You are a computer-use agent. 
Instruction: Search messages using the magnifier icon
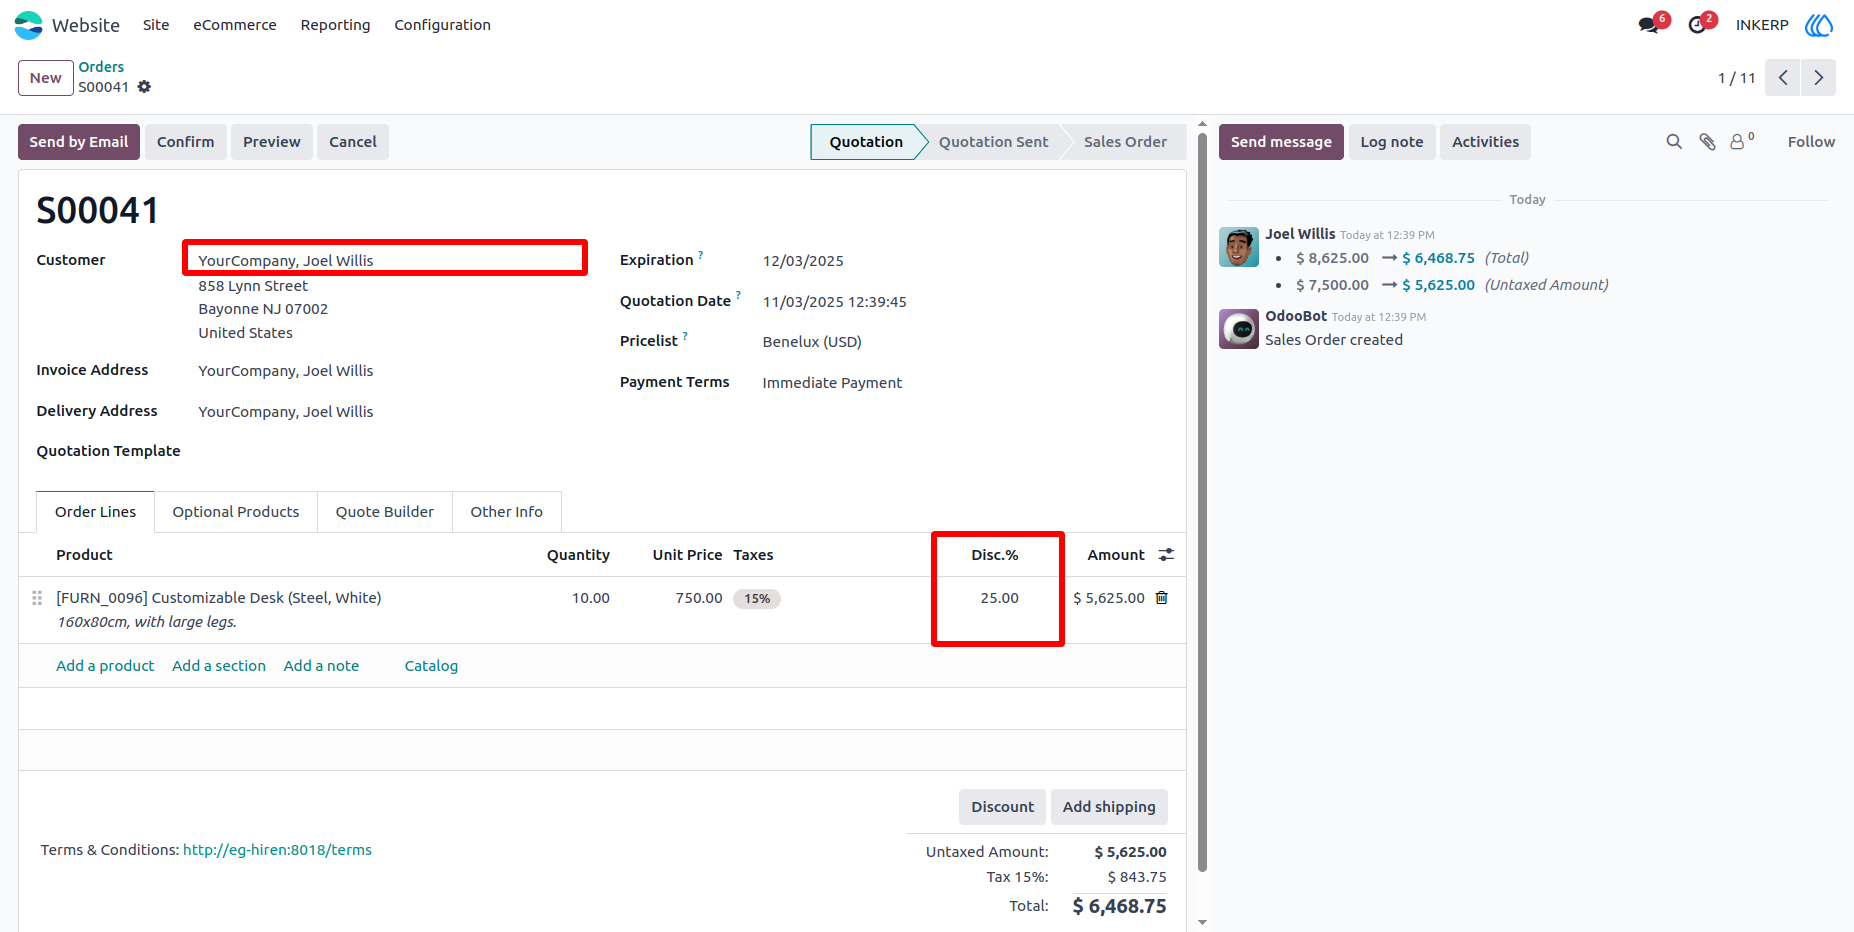(1674, 142)
